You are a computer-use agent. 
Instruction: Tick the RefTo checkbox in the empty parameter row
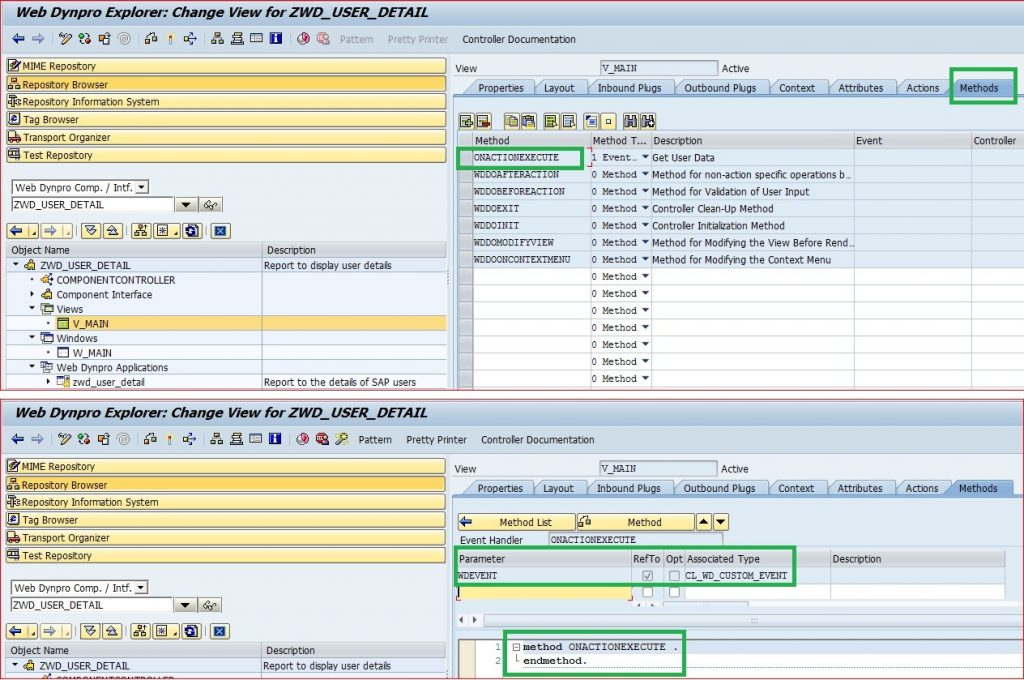[647, 592]
